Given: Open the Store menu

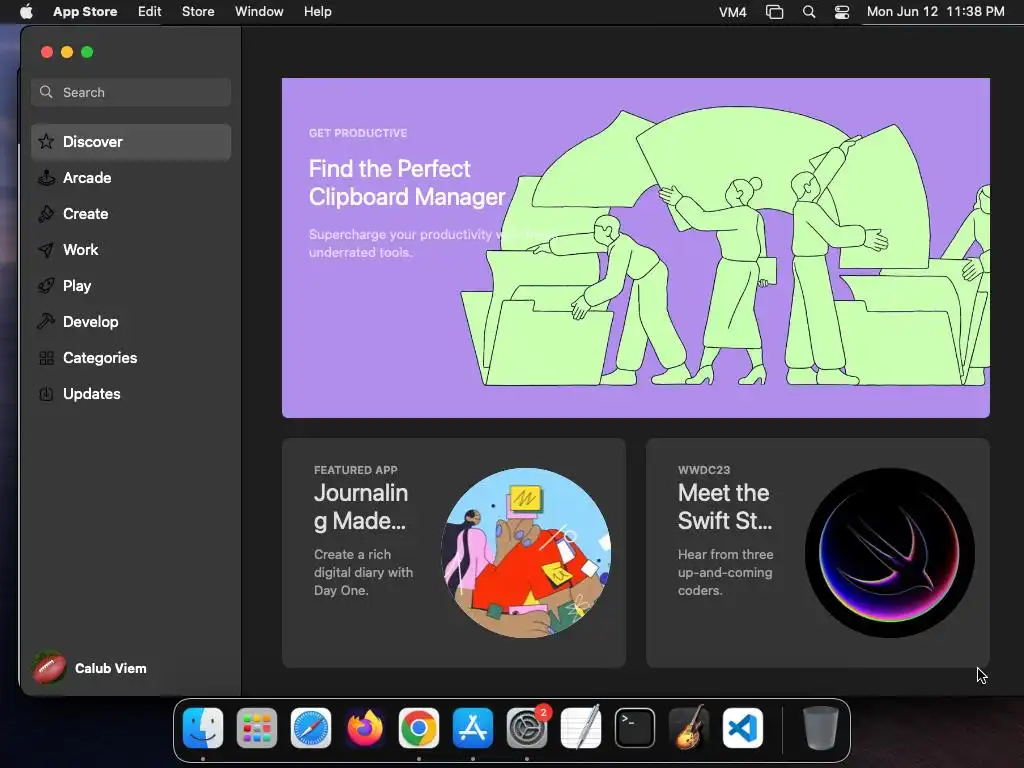Looking at the screenshot, I should tap(198, 12).
